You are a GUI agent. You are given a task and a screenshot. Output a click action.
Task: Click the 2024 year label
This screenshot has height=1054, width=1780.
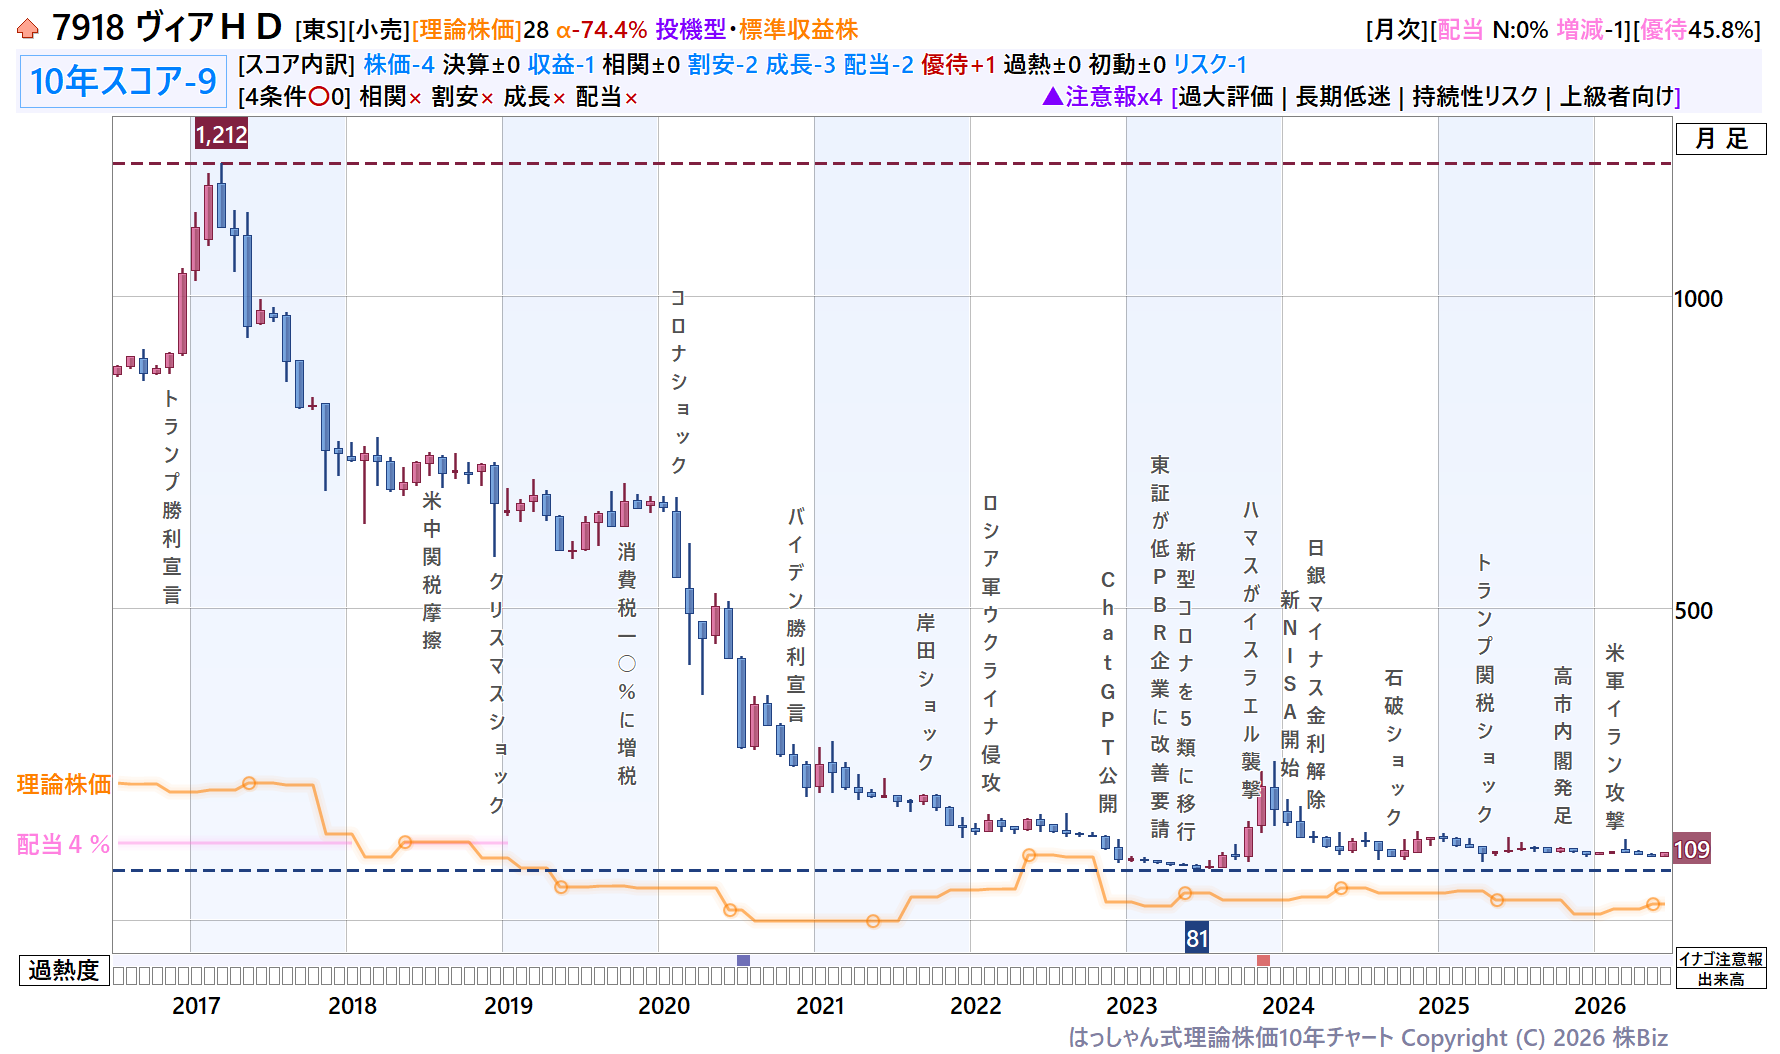pyautogui.click(x=1288, y=1005)
